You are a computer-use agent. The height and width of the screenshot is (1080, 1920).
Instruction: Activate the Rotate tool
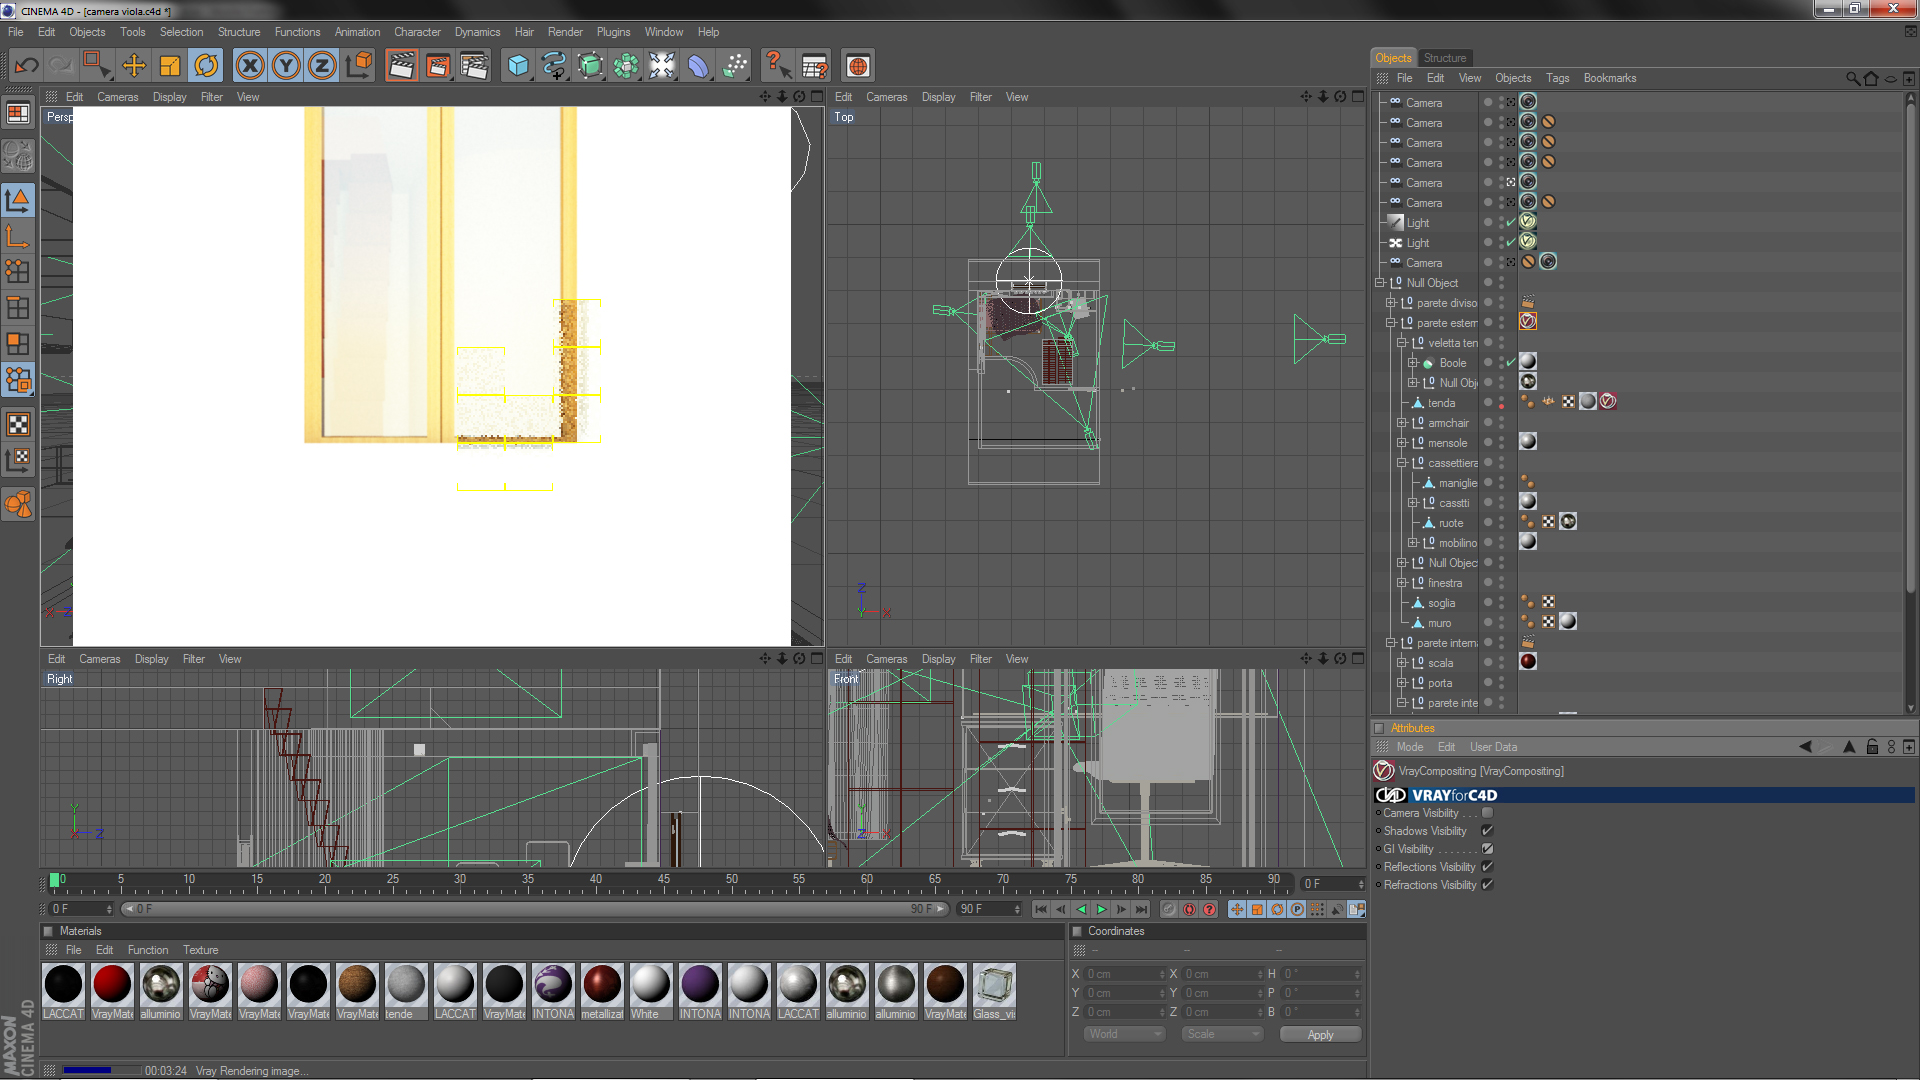pos(206,66)
